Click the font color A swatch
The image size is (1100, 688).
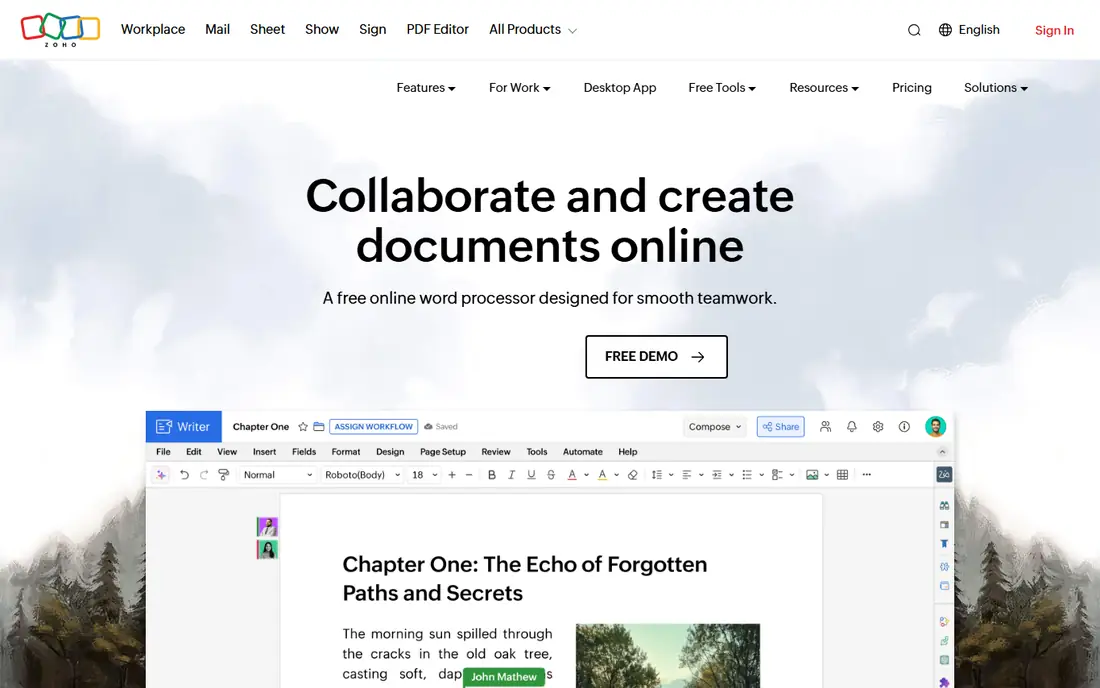click(x=572, y=475)
